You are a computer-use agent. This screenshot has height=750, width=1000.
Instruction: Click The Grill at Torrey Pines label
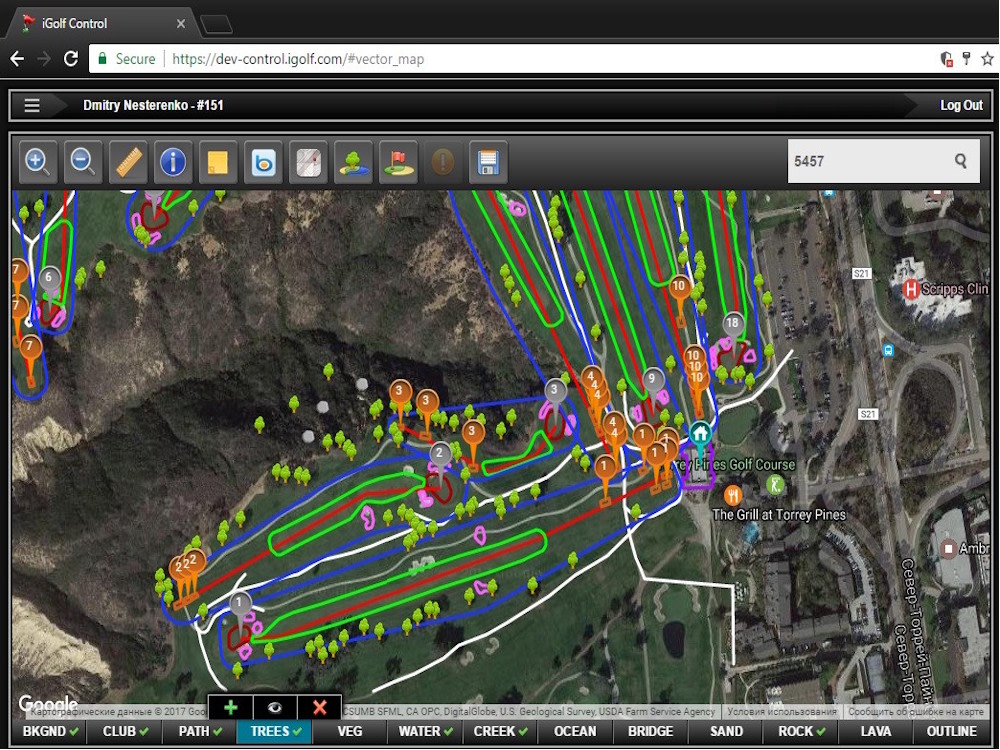click(x=779, y=514)
